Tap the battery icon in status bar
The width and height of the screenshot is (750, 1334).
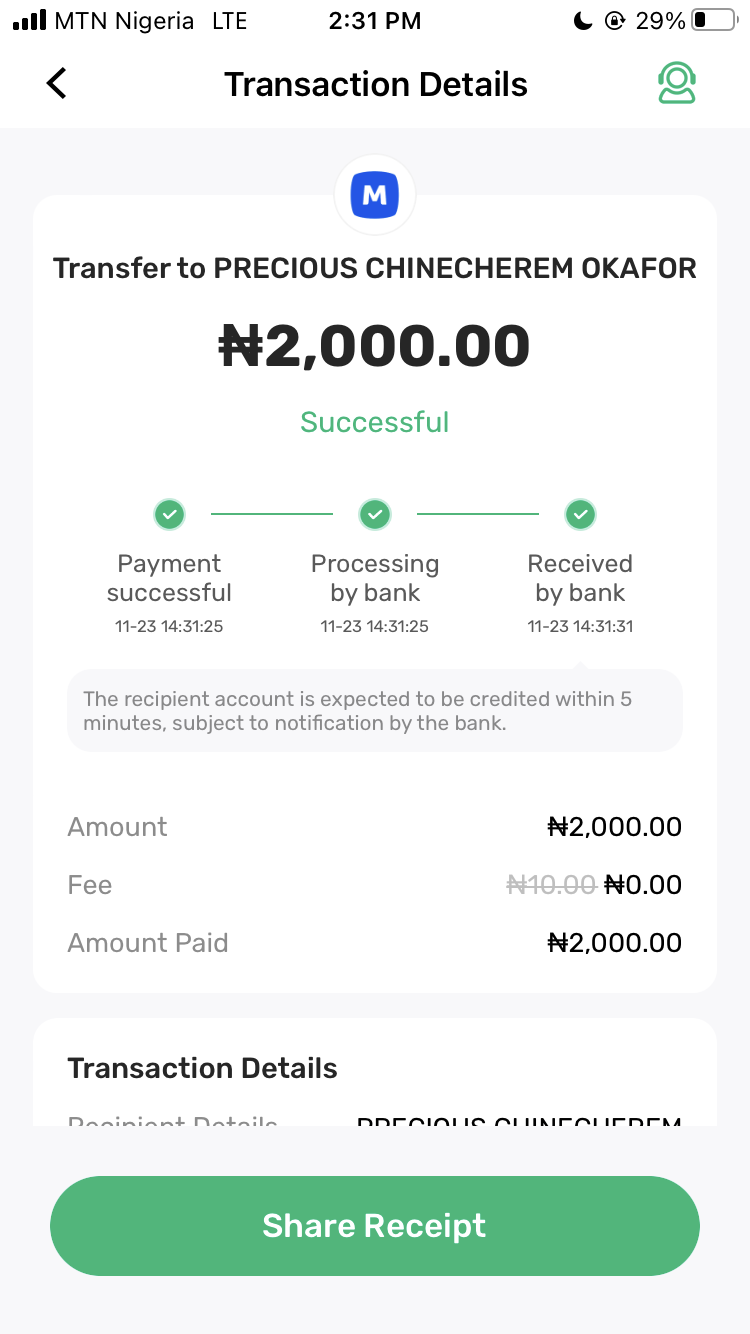click(713, 21)
